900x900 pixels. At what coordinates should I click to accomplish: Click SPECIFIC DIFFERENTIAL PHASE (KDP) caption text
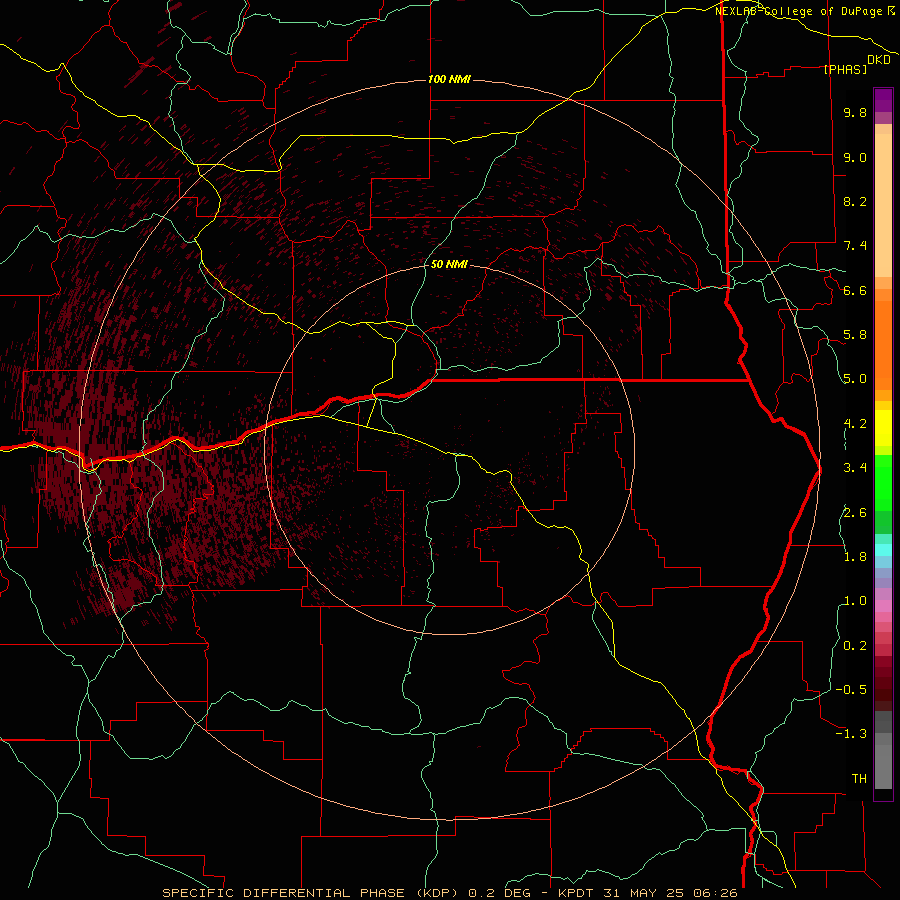(312, 893)
